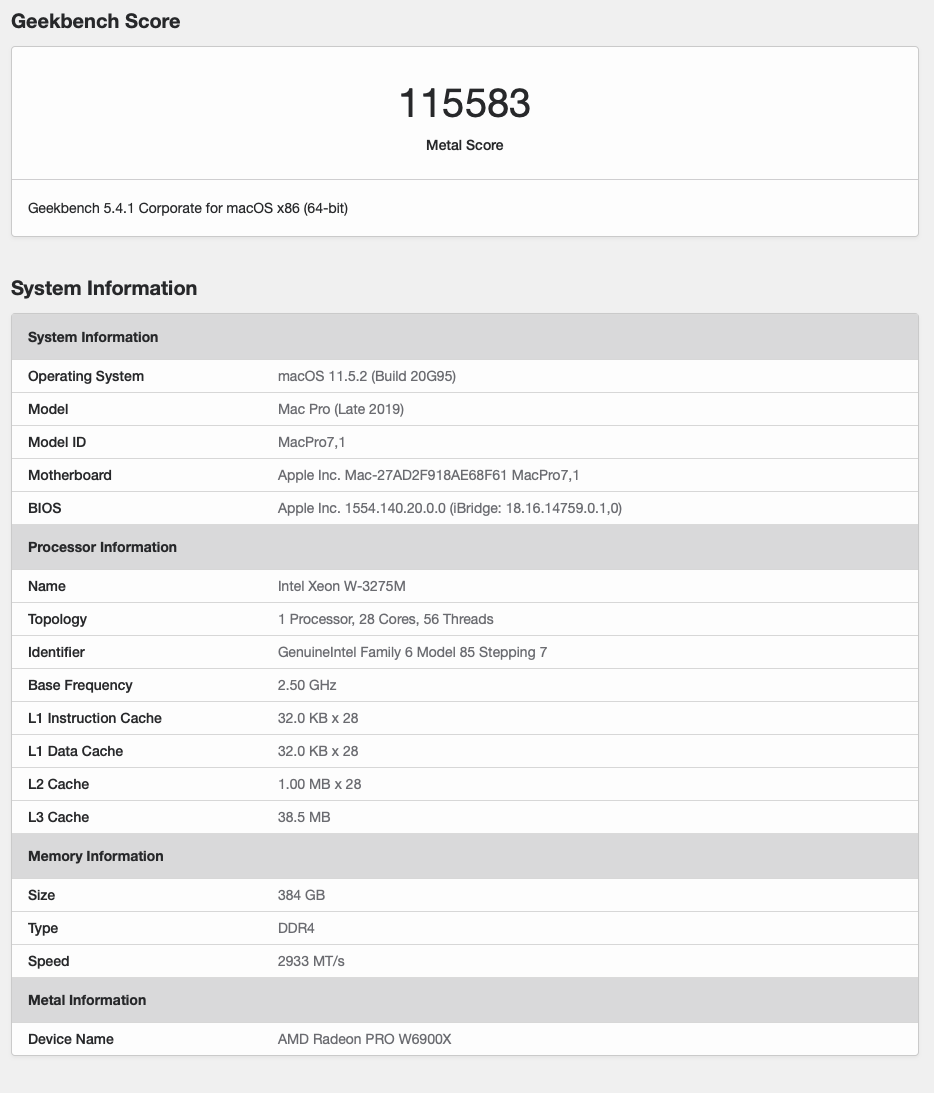Click the processor Name label
Image resolution: width=934 pixels, height=1093 pixels.
47,586
